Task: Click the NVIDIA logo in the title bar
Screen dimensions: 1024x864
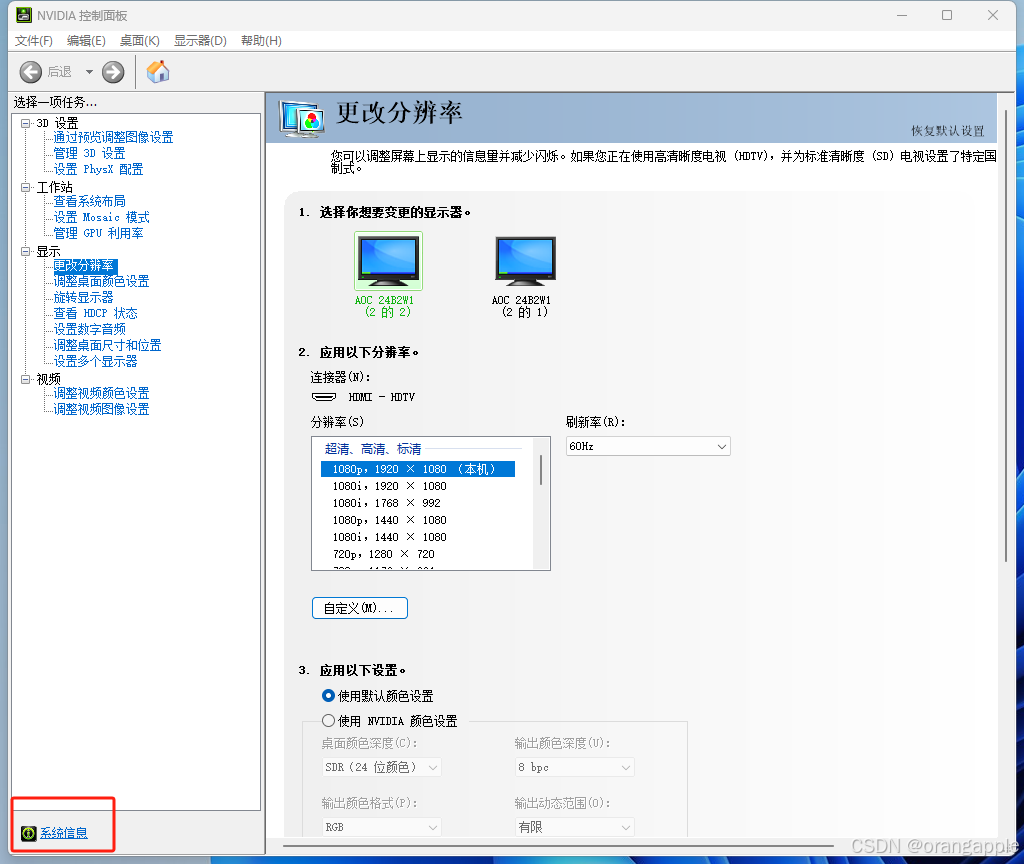Action: [24, 15]
